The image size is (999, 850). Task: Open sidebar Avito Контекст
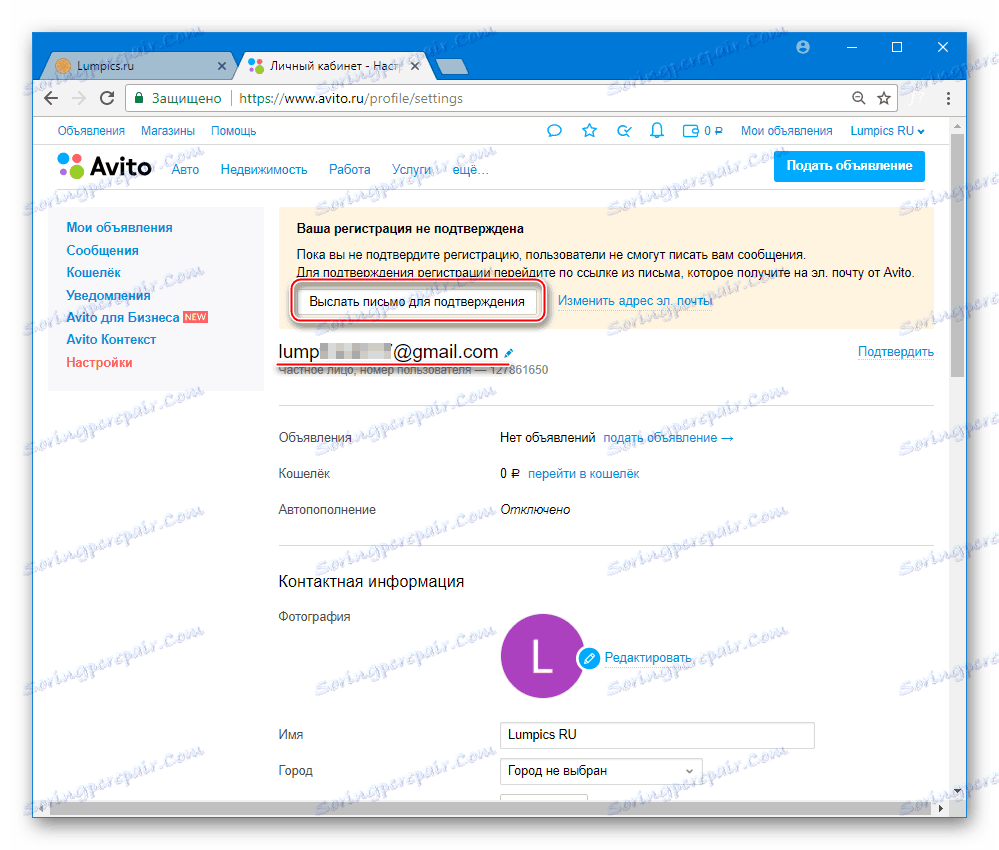pyautogui.click(x=111, y=340)
